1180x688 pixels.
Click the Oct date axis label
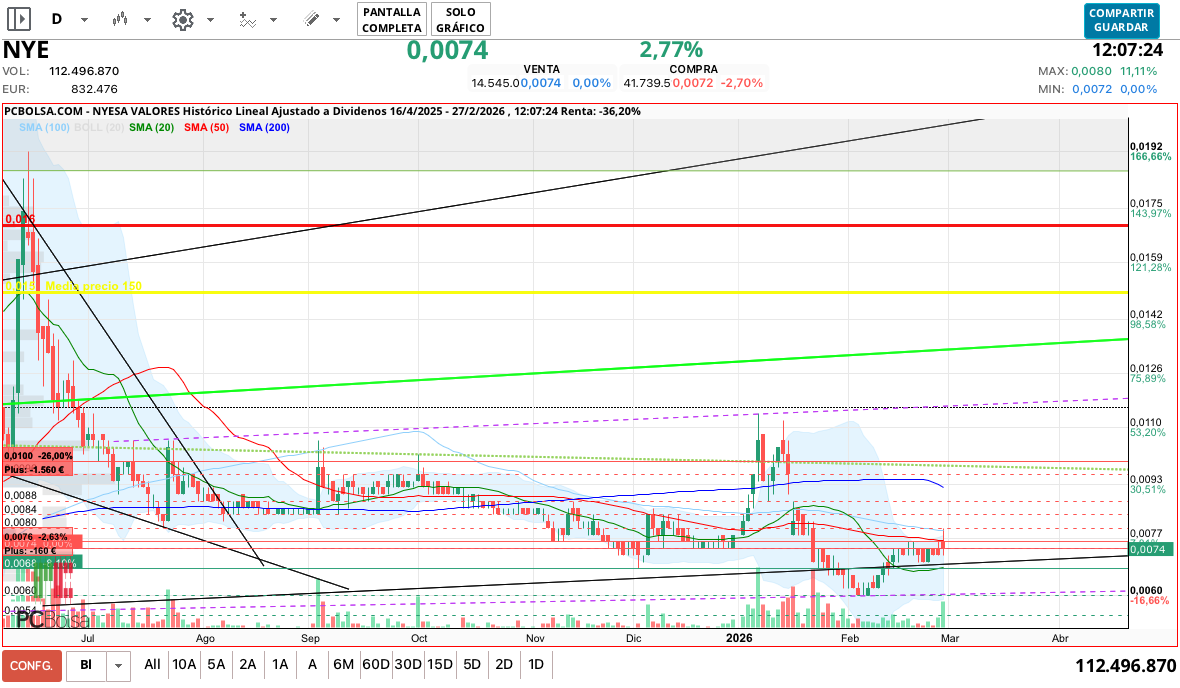click(x=419, y=638)
